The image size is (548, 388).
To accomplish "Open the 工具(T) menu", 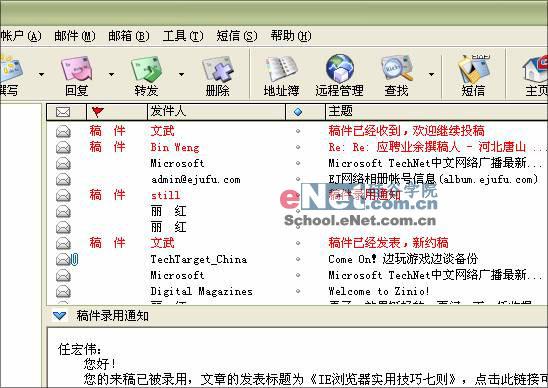I will pyautogui.click(x=182, y=36).
